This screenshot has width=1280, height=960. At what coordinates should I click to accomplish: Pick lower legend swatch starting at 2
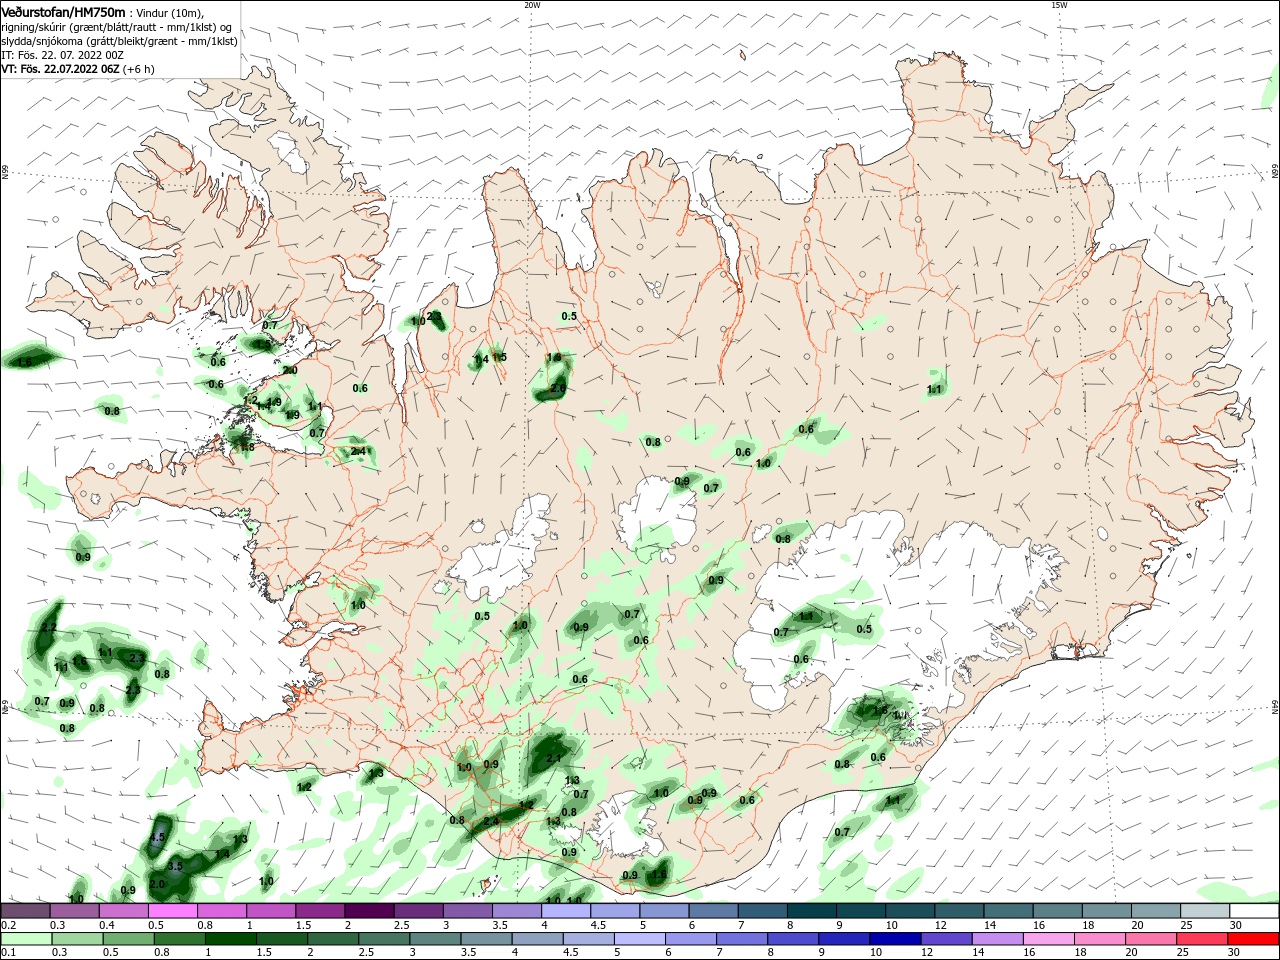pyautogui.click(x=331, y=939)
